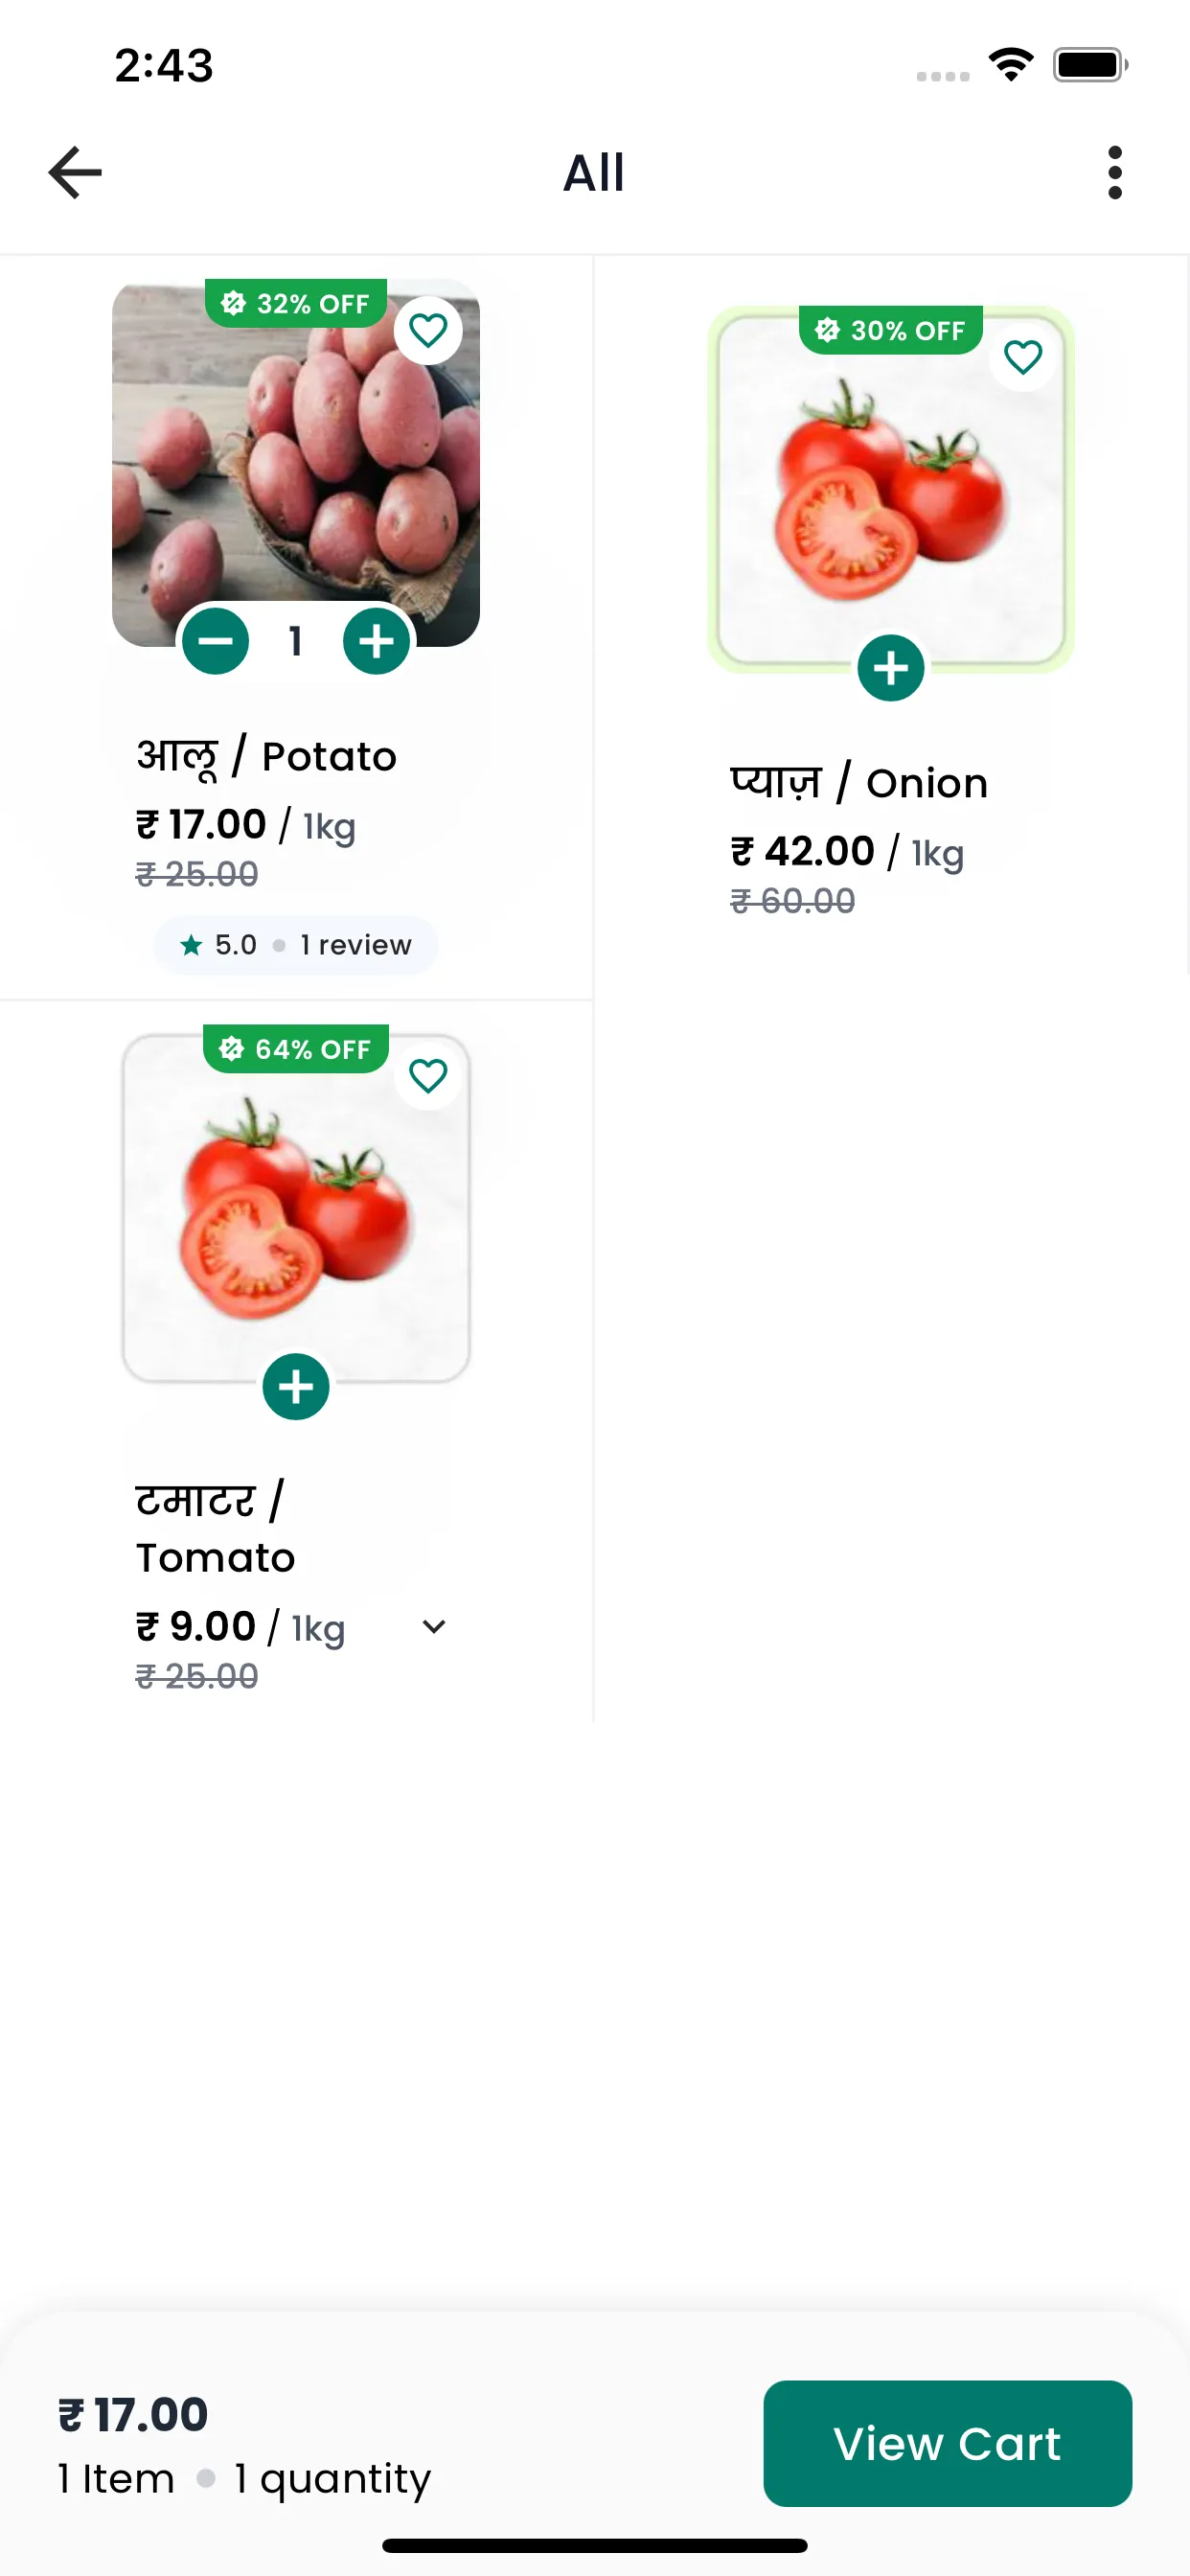Viewport: 1190px width, 2576px height.
Task: Tap the 64% OFF badge on Tomato
Action: click(295, 1049)
